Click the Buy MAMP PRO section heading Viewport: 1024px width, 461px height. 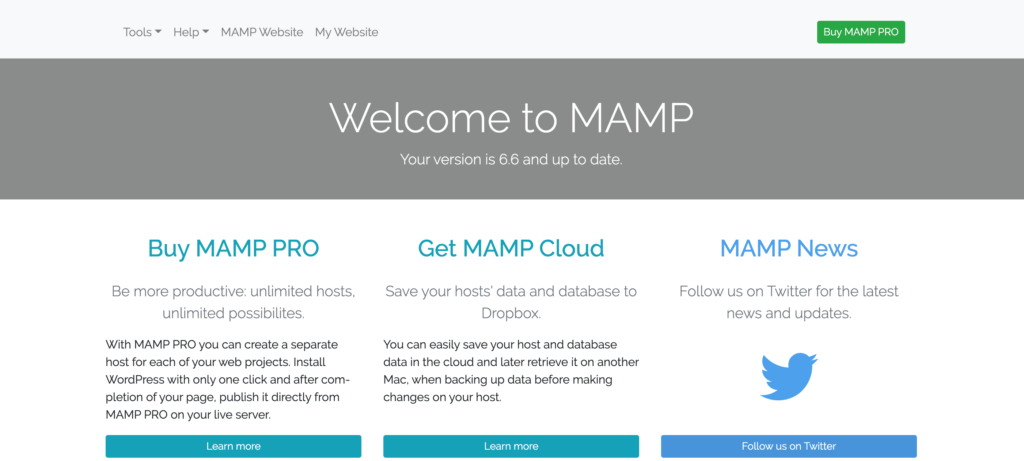tap(233, 248)
